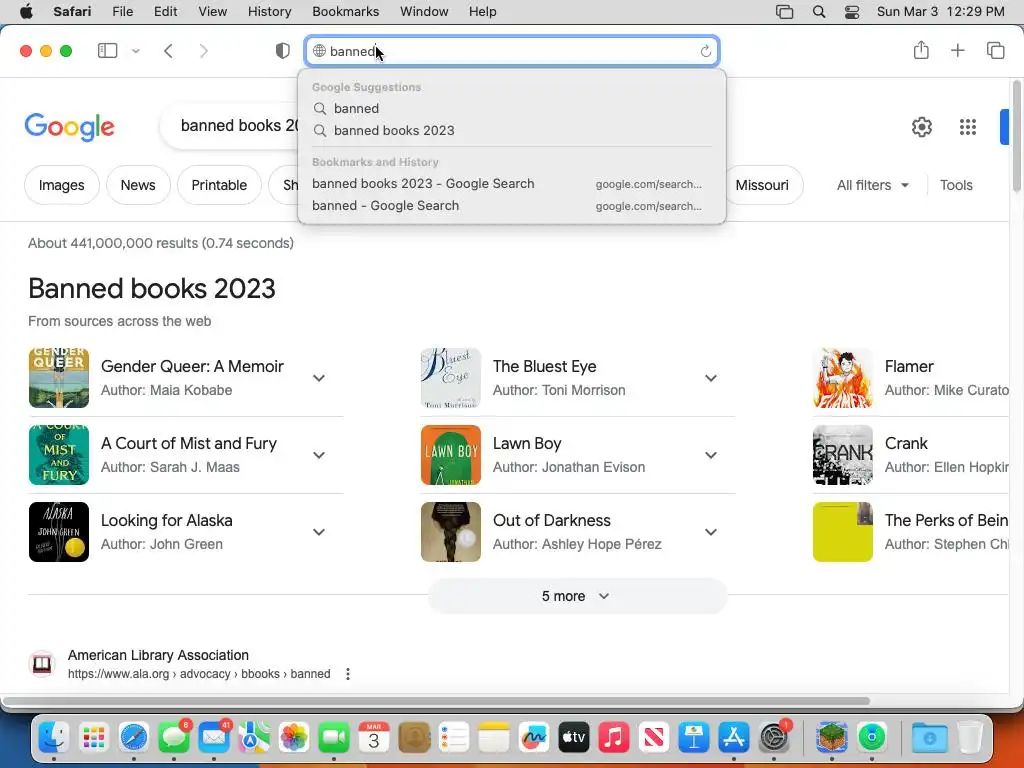Select the 'banned' Google suggestion
The width and height of the screenshot is (1024, 768).
[511, 108]
